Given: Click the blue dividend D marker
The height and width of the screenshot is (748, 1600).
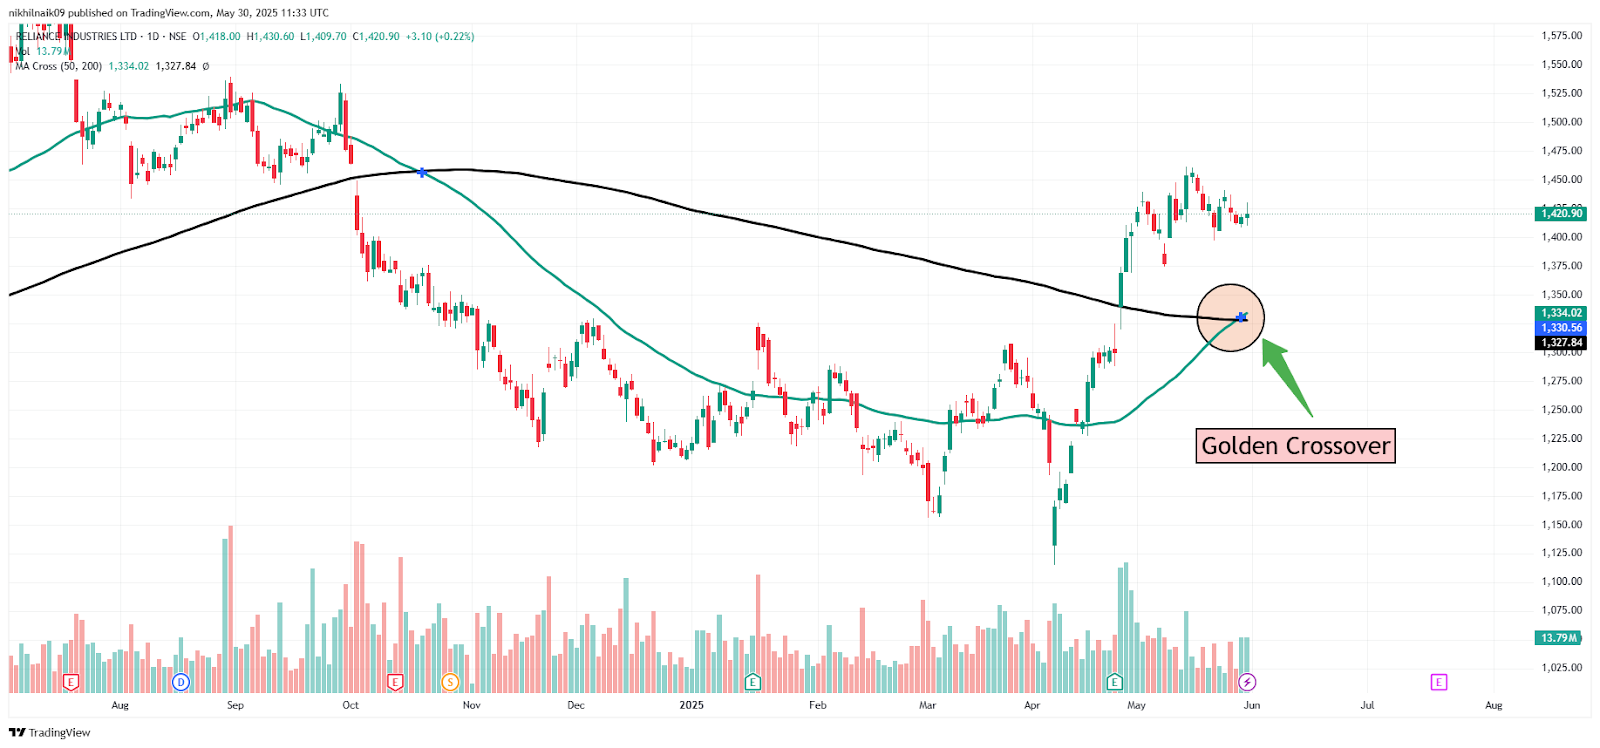Looking at the screenshot, I should [x=180, y=682].
